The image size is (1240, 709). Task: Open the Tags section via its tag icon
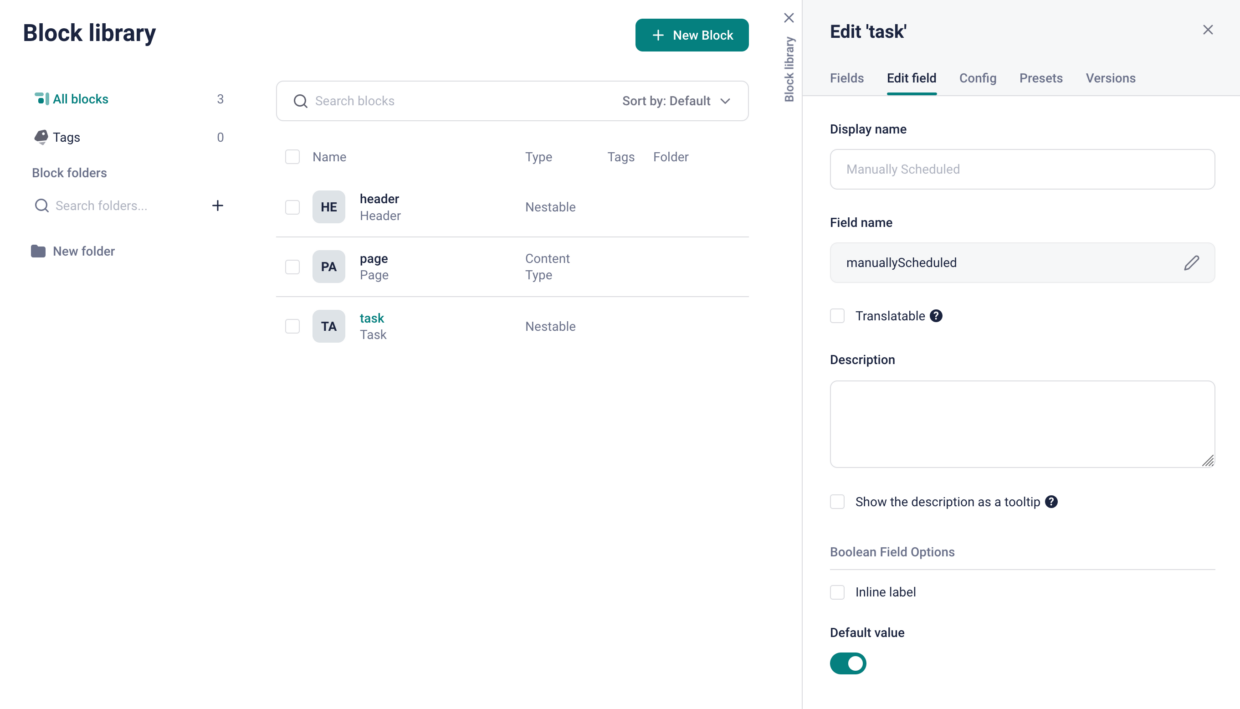[41, 137]
